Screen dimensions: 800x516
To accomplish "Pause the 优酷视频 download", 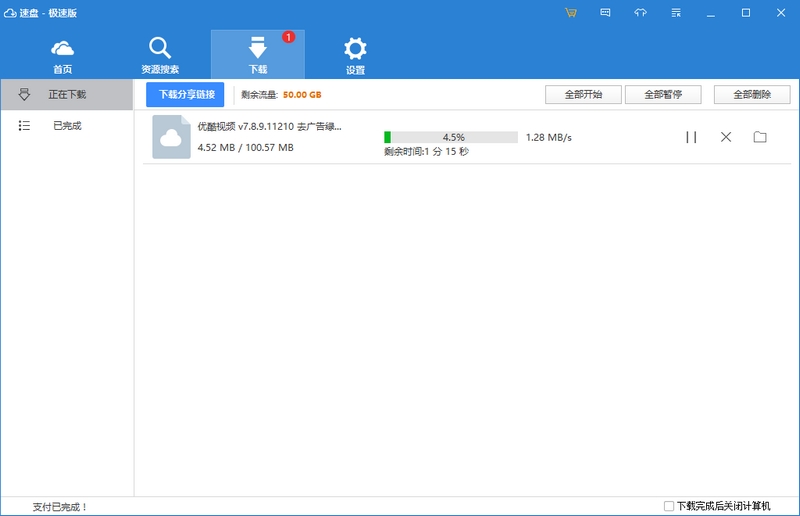I will 691,137.
